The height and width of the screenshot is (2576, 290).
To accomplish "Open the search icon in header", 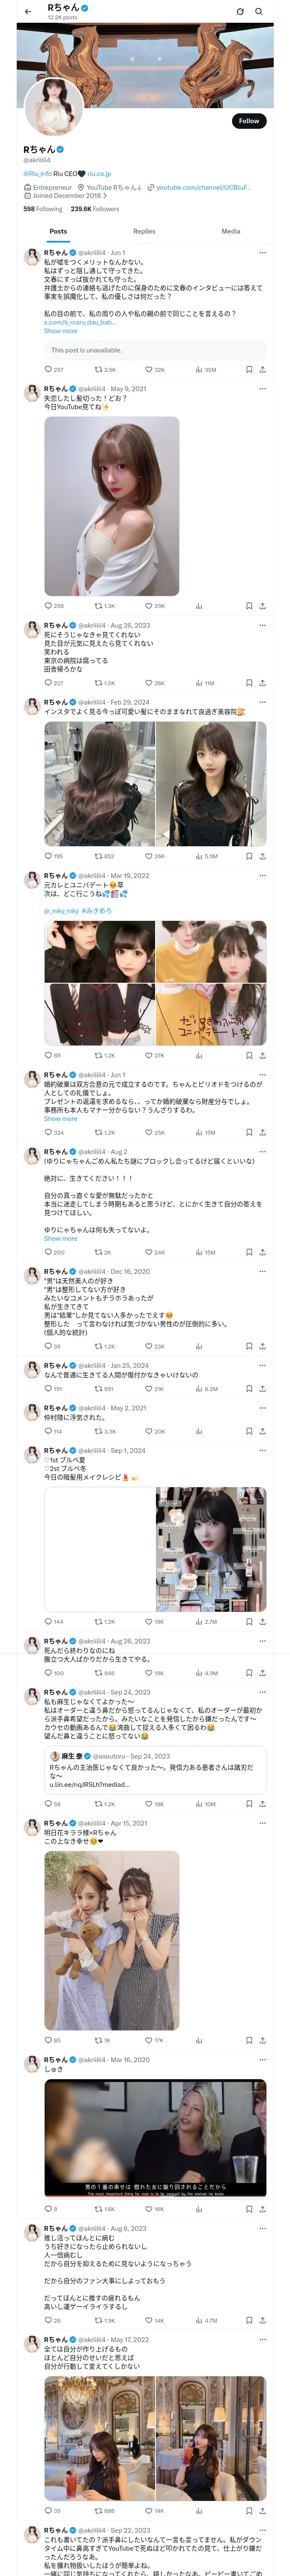I will [x=259, y=12].
